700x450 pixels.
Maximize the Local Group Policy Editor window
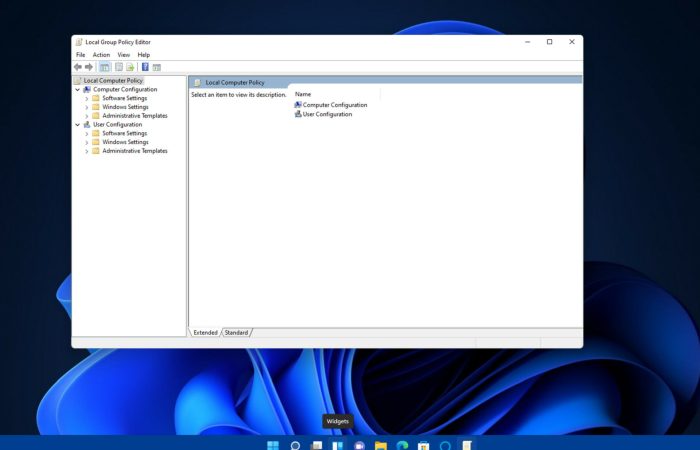(550, 42)
